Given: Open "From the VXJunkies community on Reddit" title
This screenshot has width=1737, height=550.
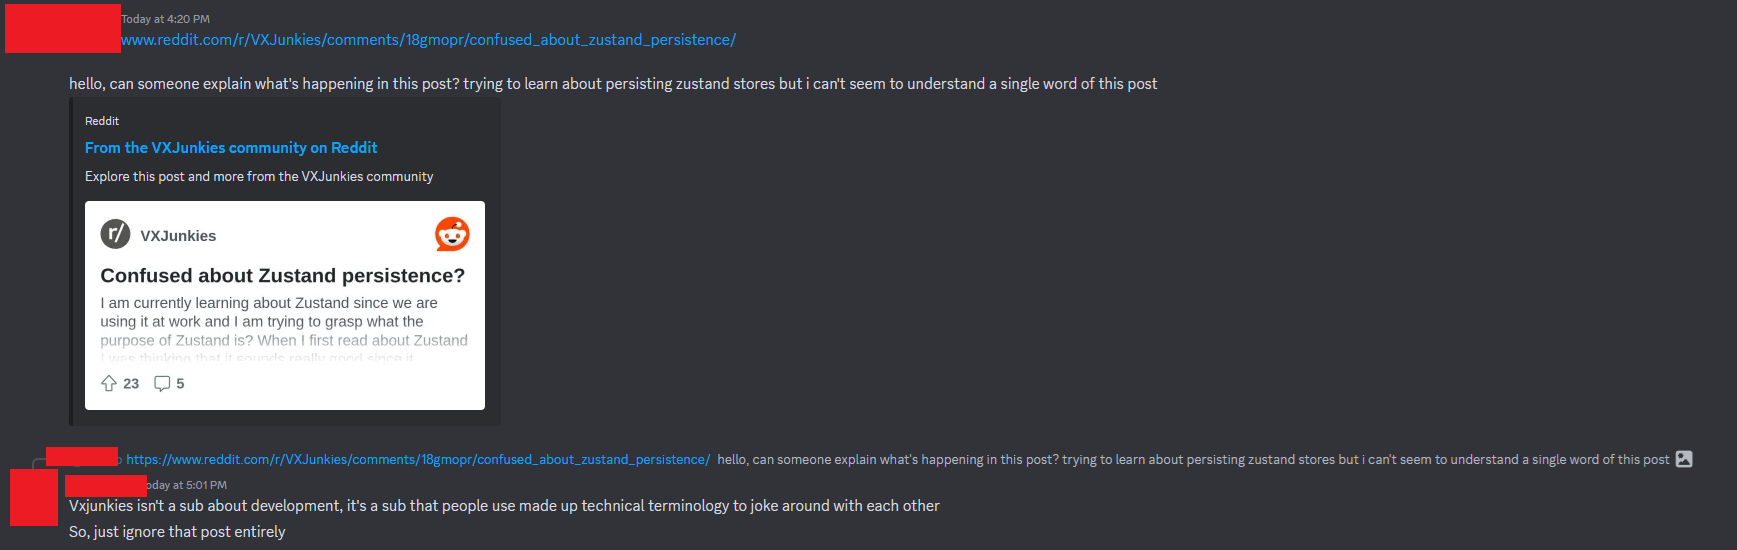Looking at the screenshot, I should click(x=231, y=148).
